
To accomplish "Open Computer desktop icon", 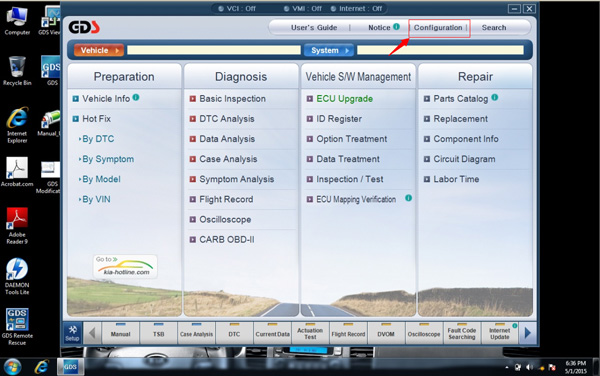I will pos(17,21).
